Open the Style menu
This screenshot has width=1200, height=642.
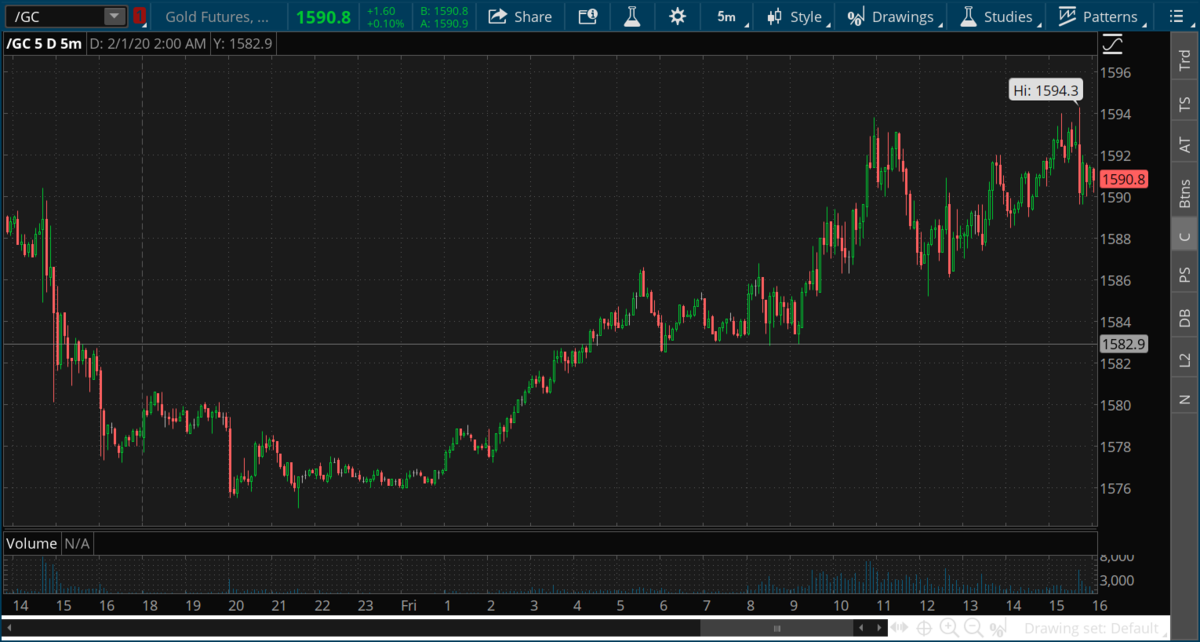[794, 16]
